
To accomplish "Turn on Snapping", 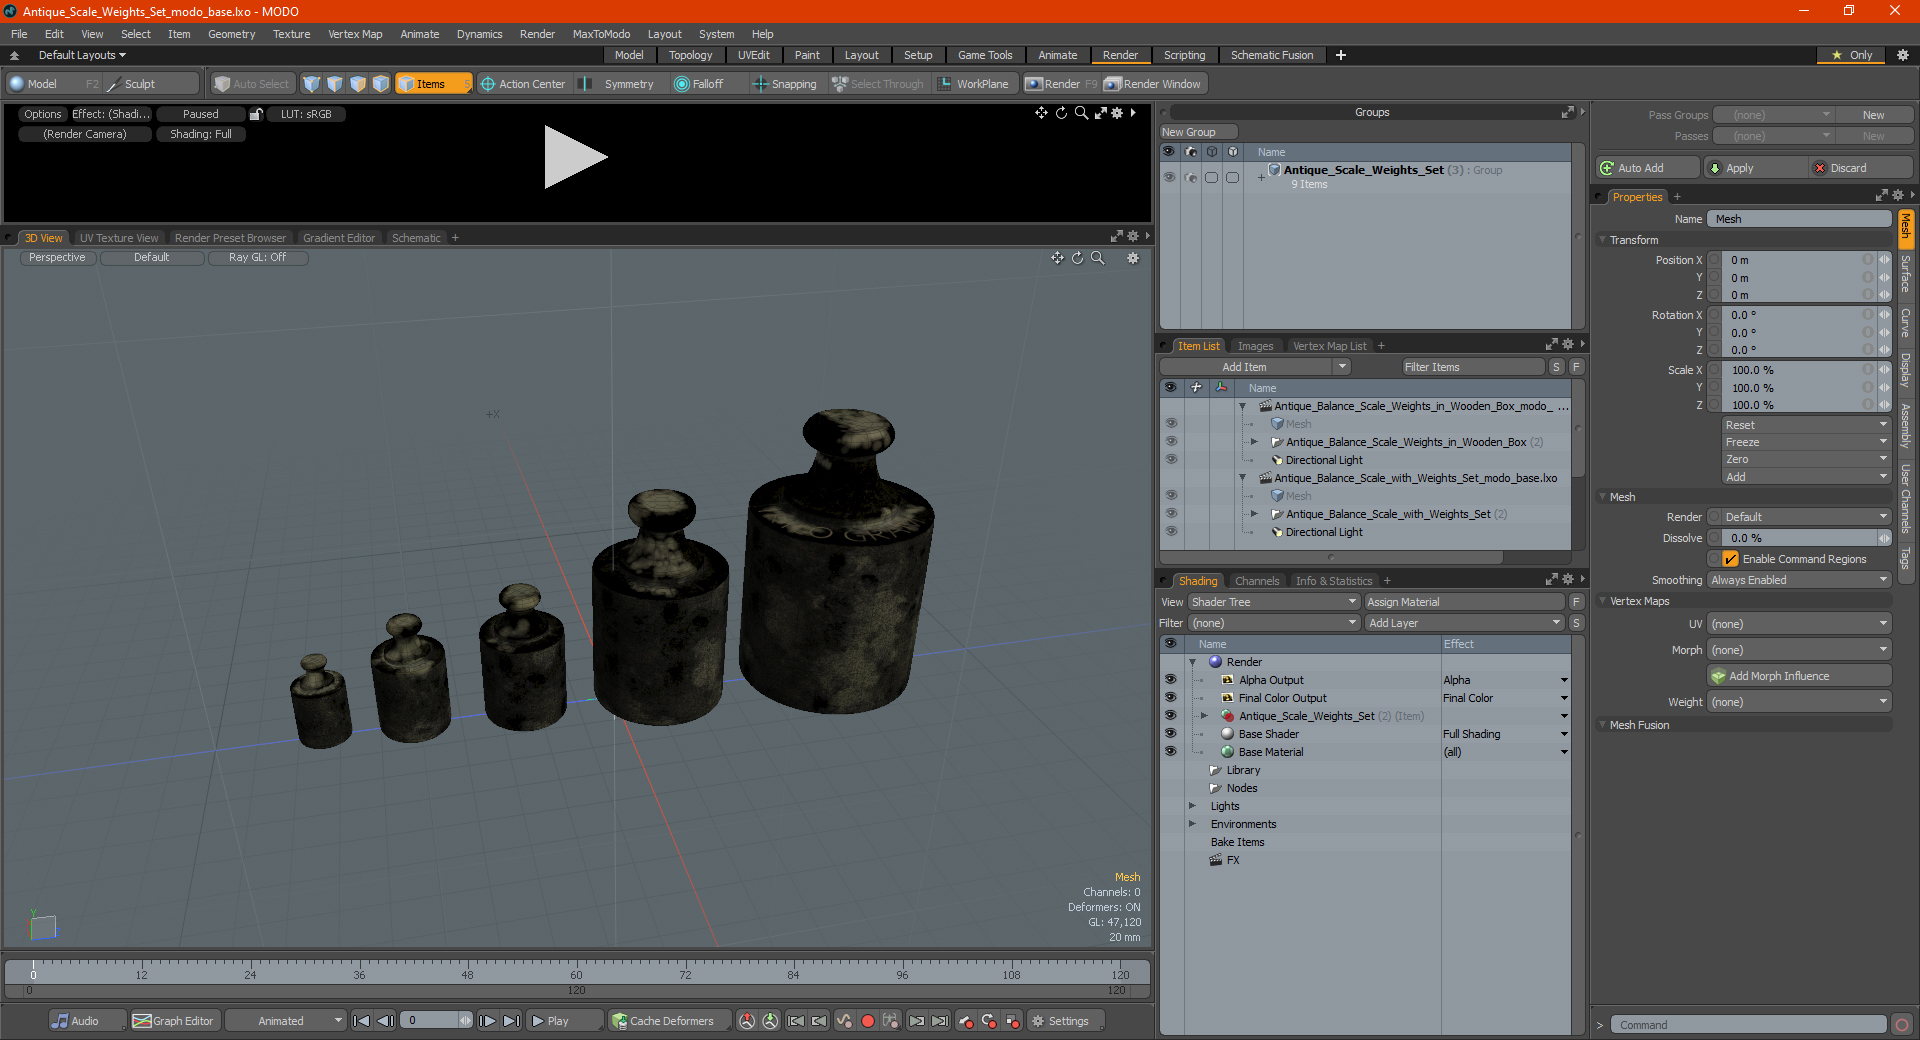I will [786, 84].
